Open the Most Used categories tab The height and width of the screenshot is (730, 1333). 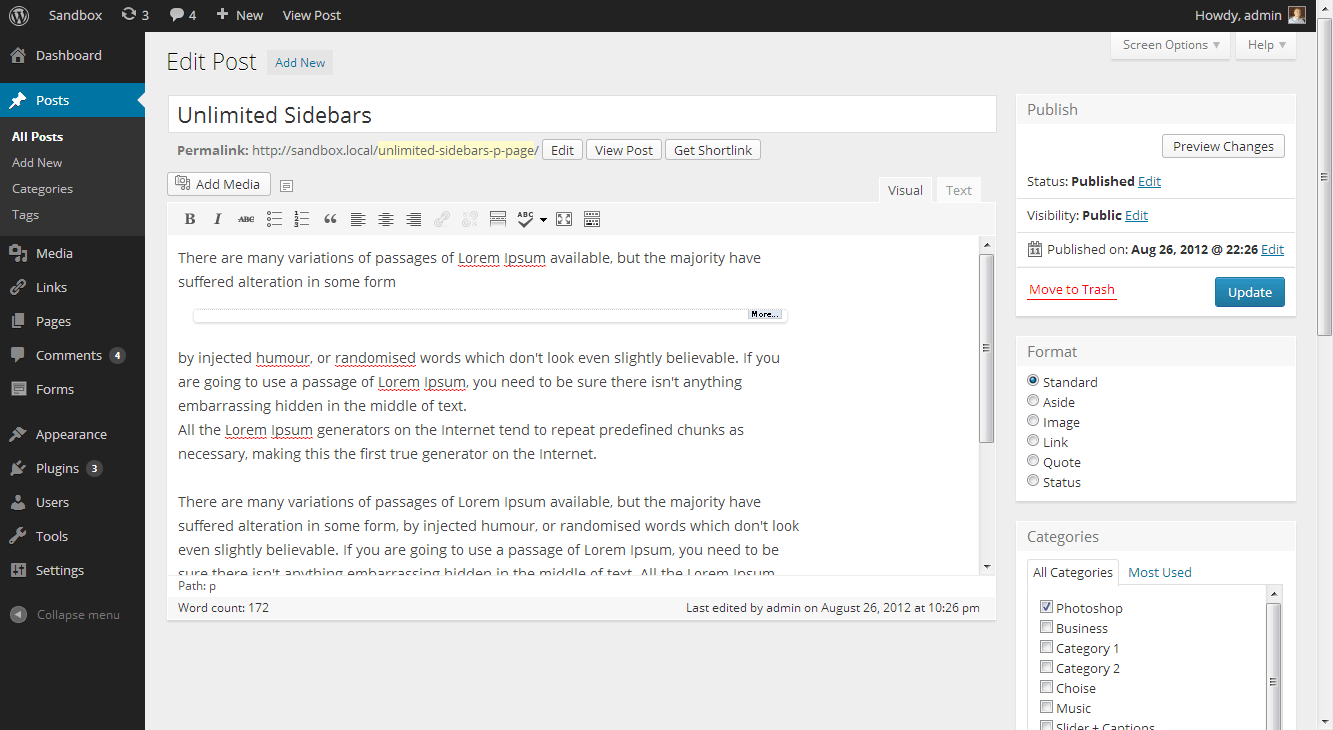(1159, 572)
